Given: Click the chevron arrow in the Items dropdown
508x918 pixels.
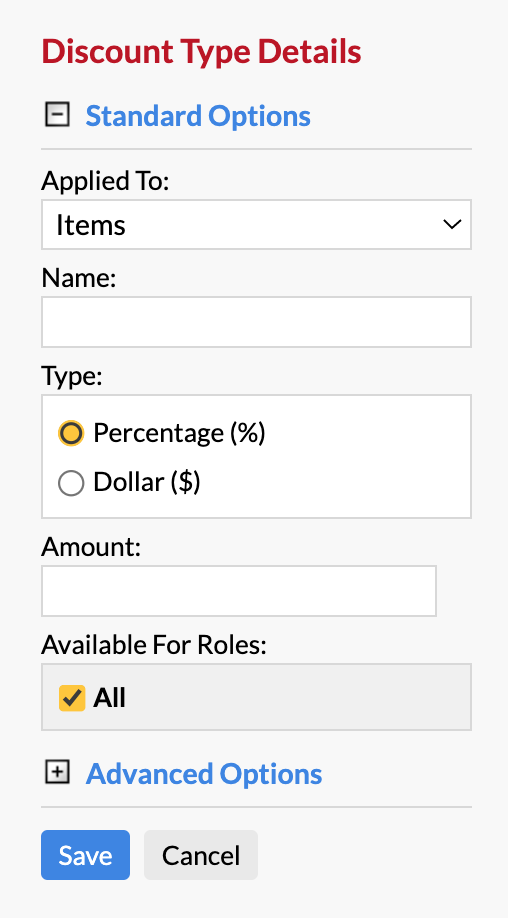Looking at the screenshot, I should click(452, 224).
